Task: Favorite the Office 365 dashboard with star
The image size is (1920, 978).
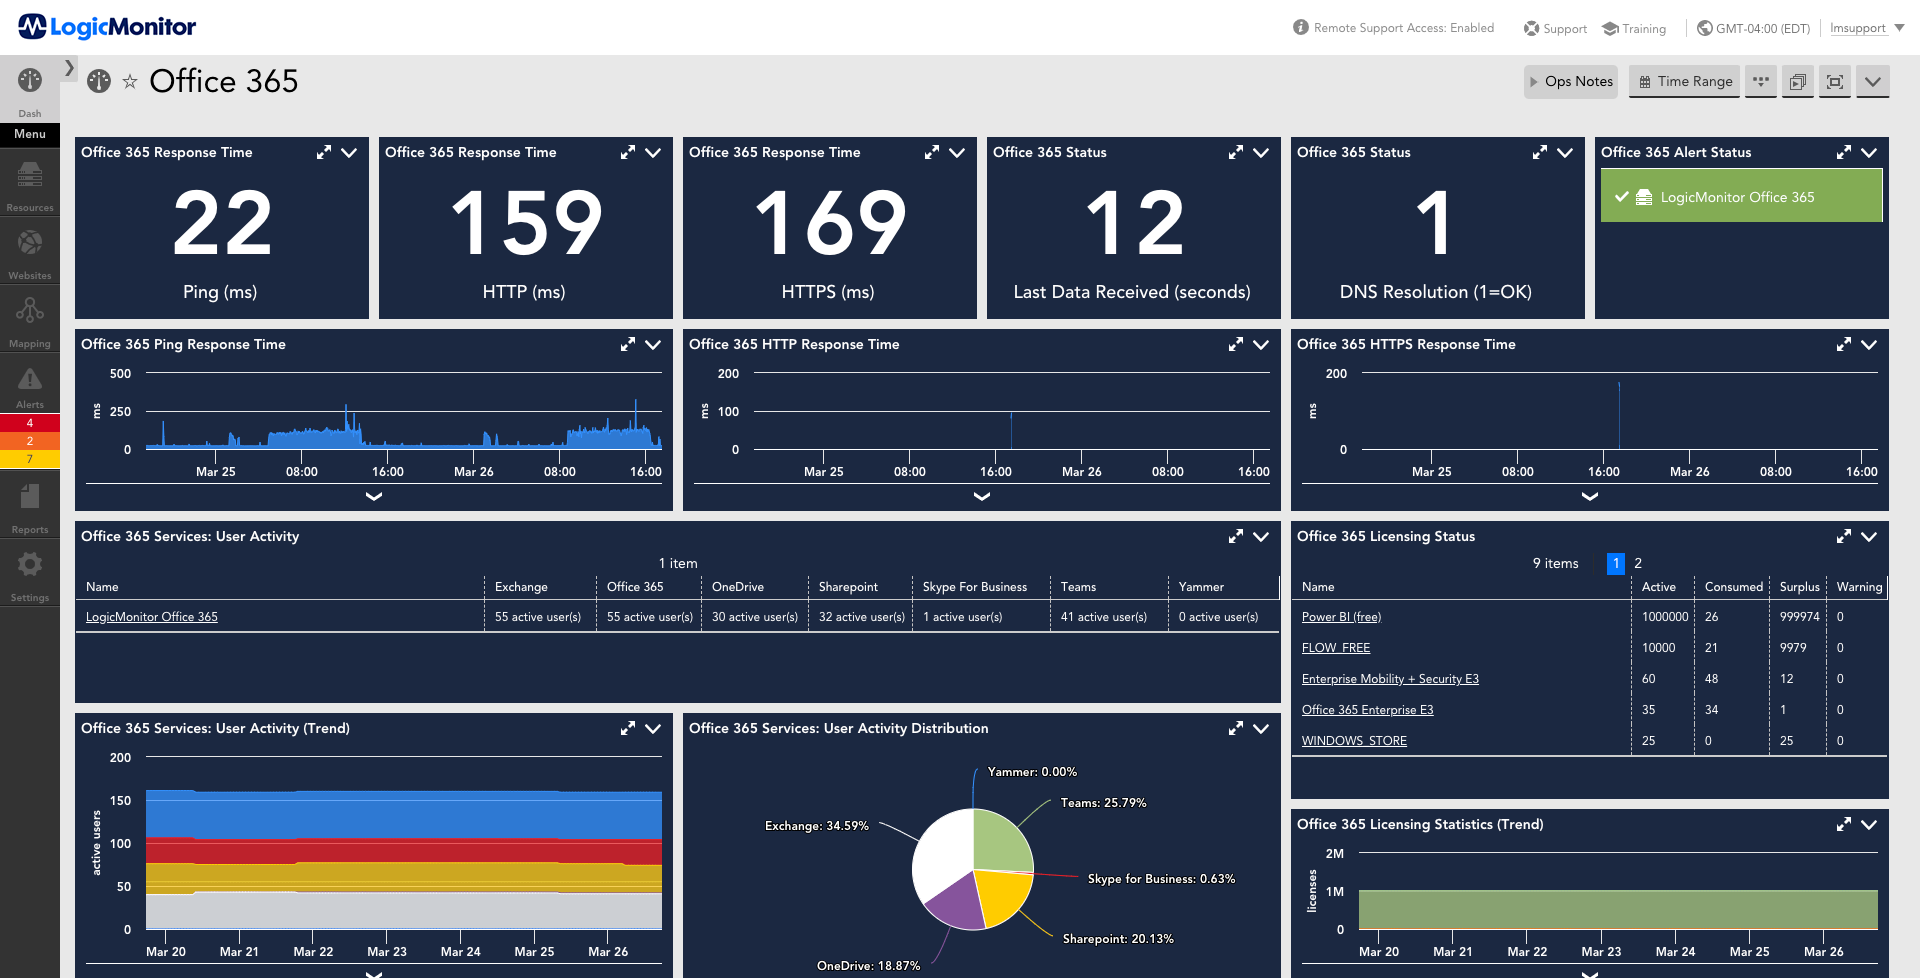Action: coord(130,82)
